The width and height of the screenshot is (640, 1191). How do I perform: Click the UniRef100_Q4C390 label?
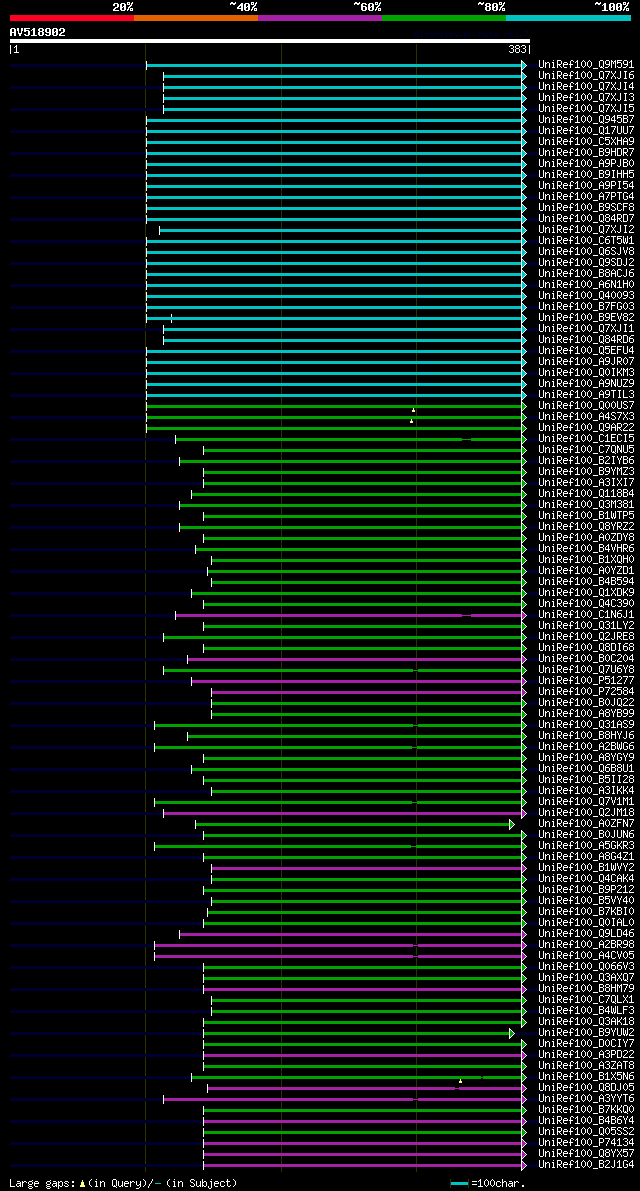coord(585,604)
